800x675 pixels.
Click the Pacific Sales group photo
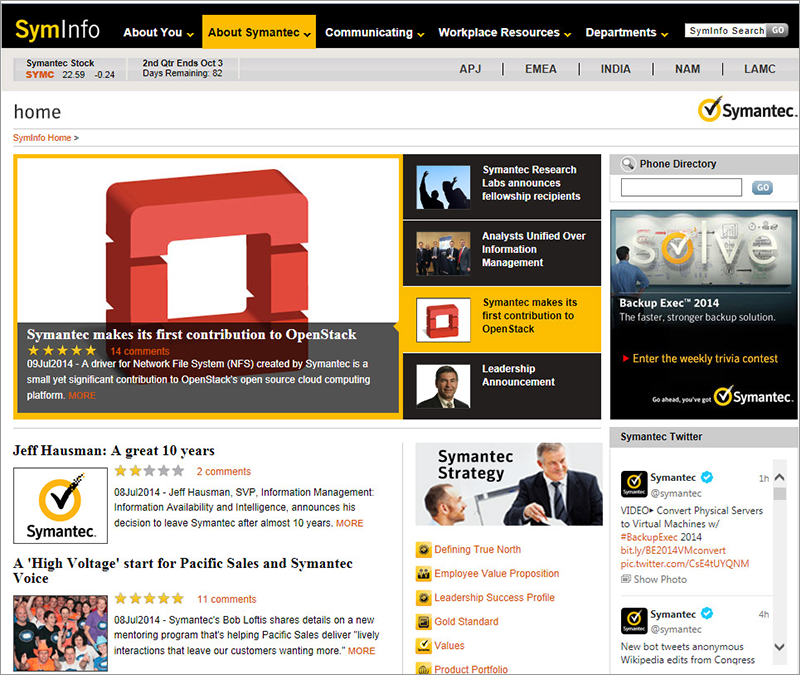60,633
